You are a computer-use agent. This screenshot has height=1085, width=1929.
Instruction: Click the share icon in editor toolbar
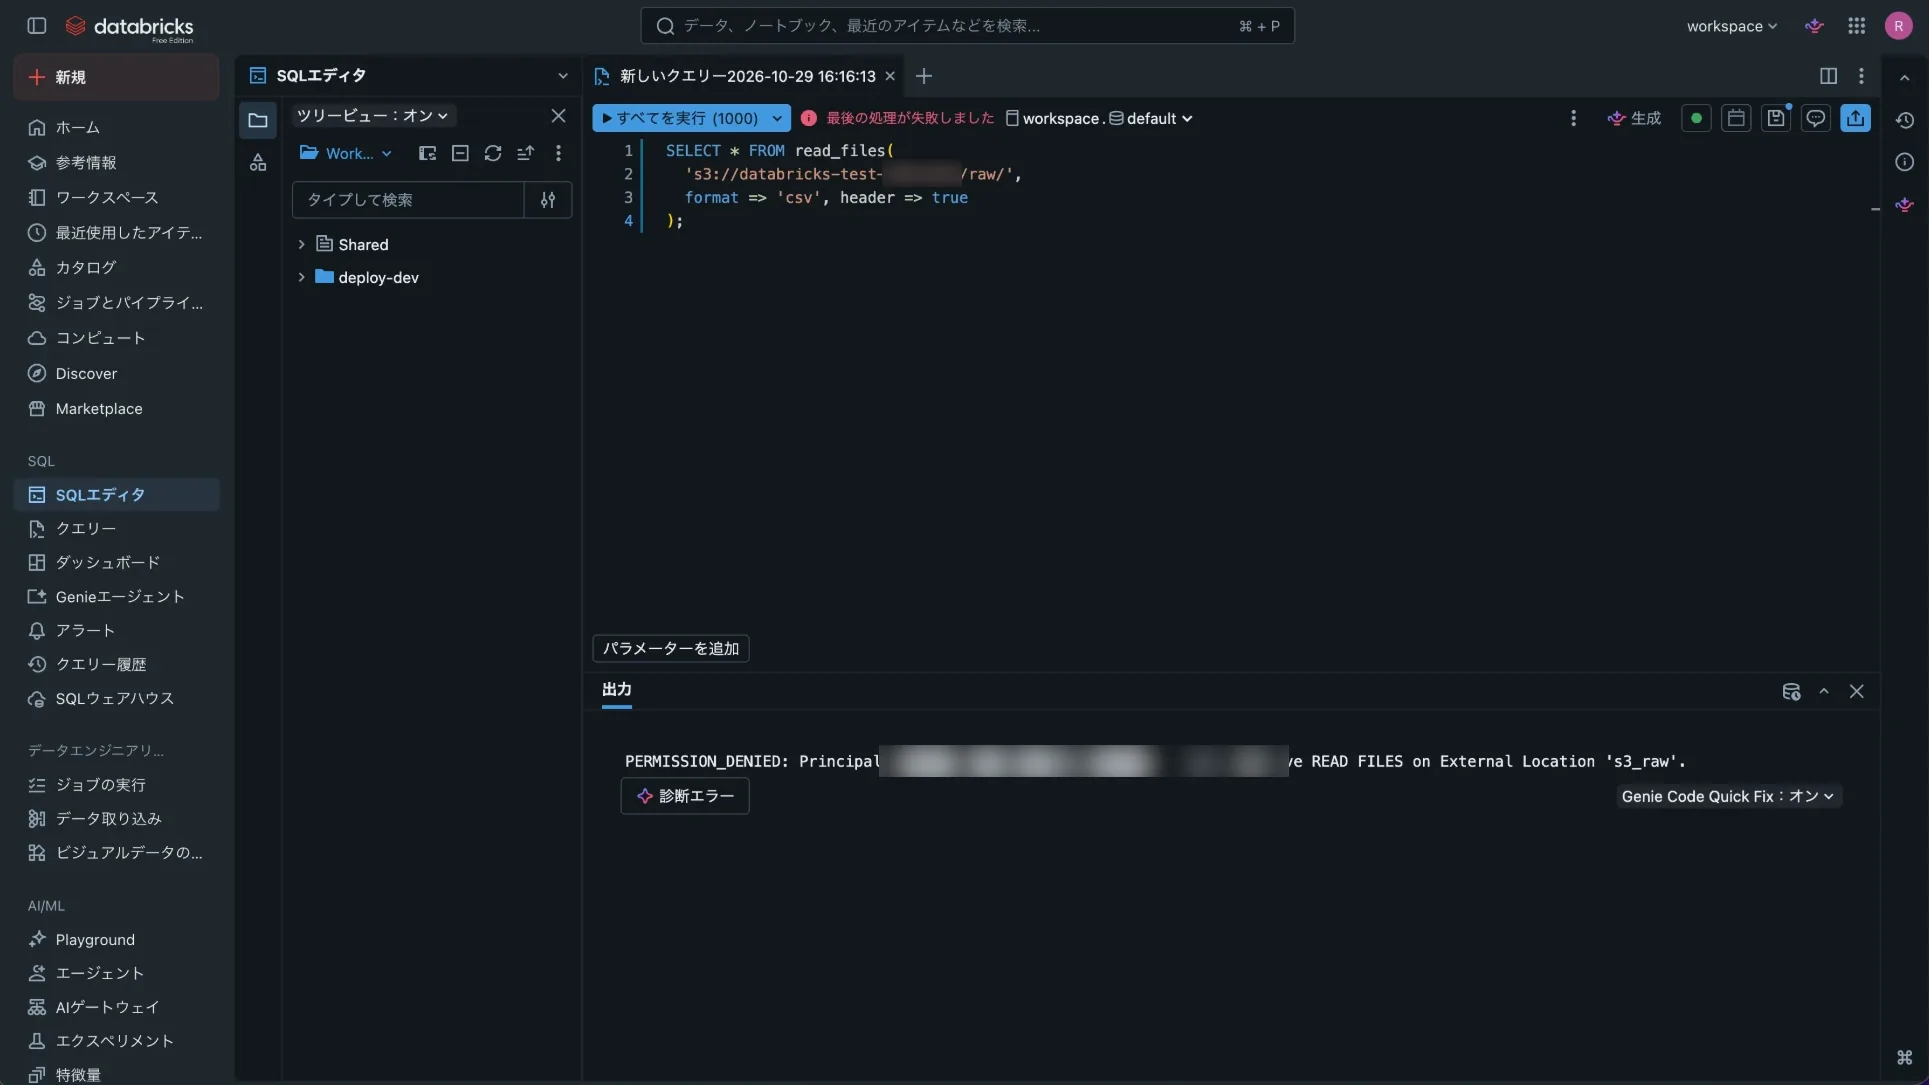[1856, 118]
